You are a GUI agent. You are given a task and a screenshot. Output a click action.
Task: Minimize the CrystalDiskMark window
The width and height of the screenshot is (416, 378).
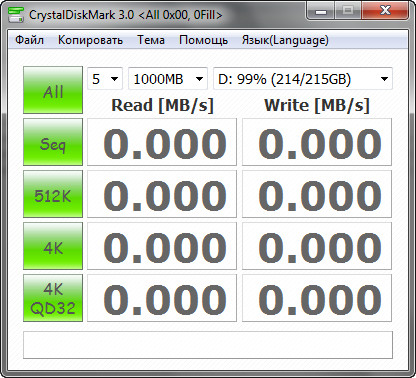click(321, 11)
